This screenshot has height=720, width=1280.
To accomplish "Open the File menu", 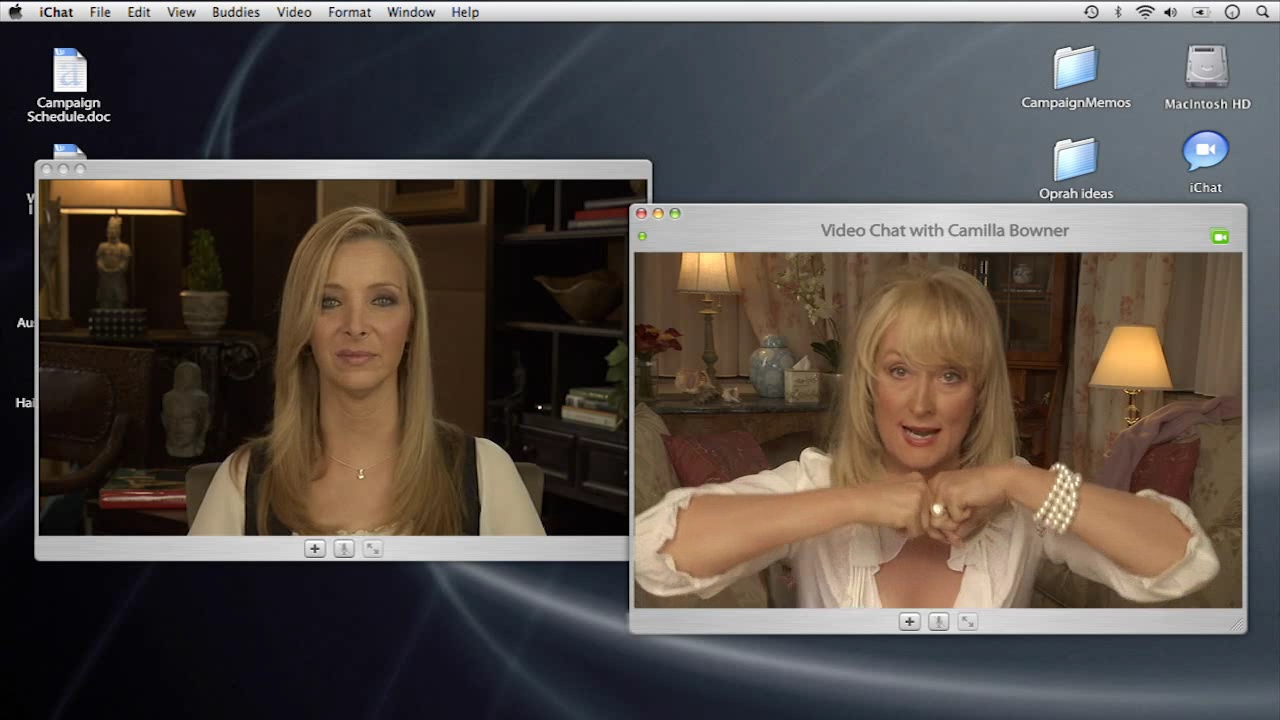I will pos(100,12).
